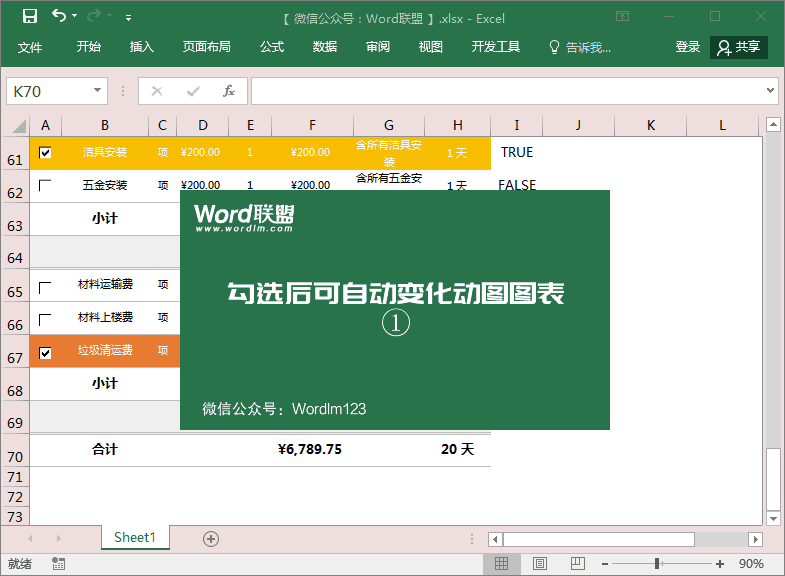Click the 告诉我 lightbulb search box

click(x=580, y=48)
